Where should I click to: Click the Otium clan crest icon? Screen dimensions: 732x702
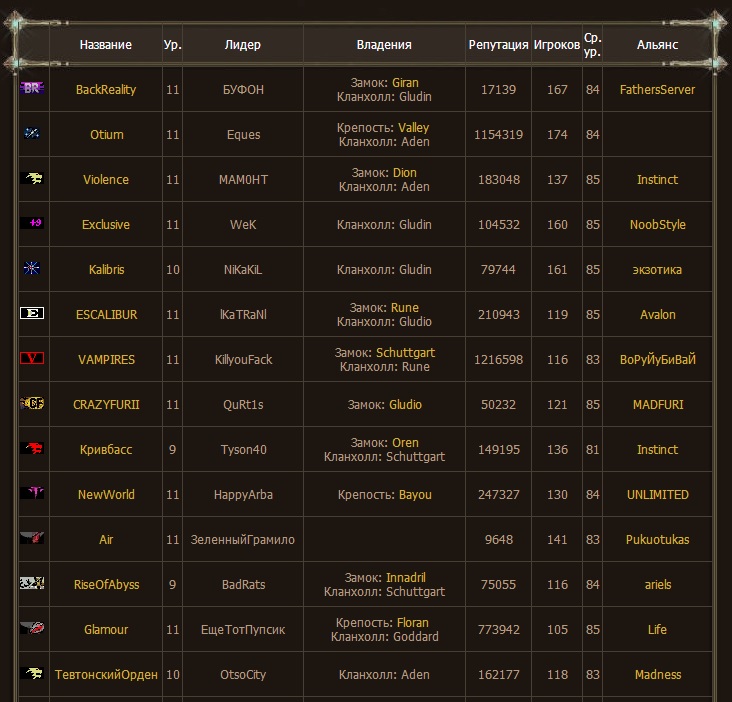(32, 133)
